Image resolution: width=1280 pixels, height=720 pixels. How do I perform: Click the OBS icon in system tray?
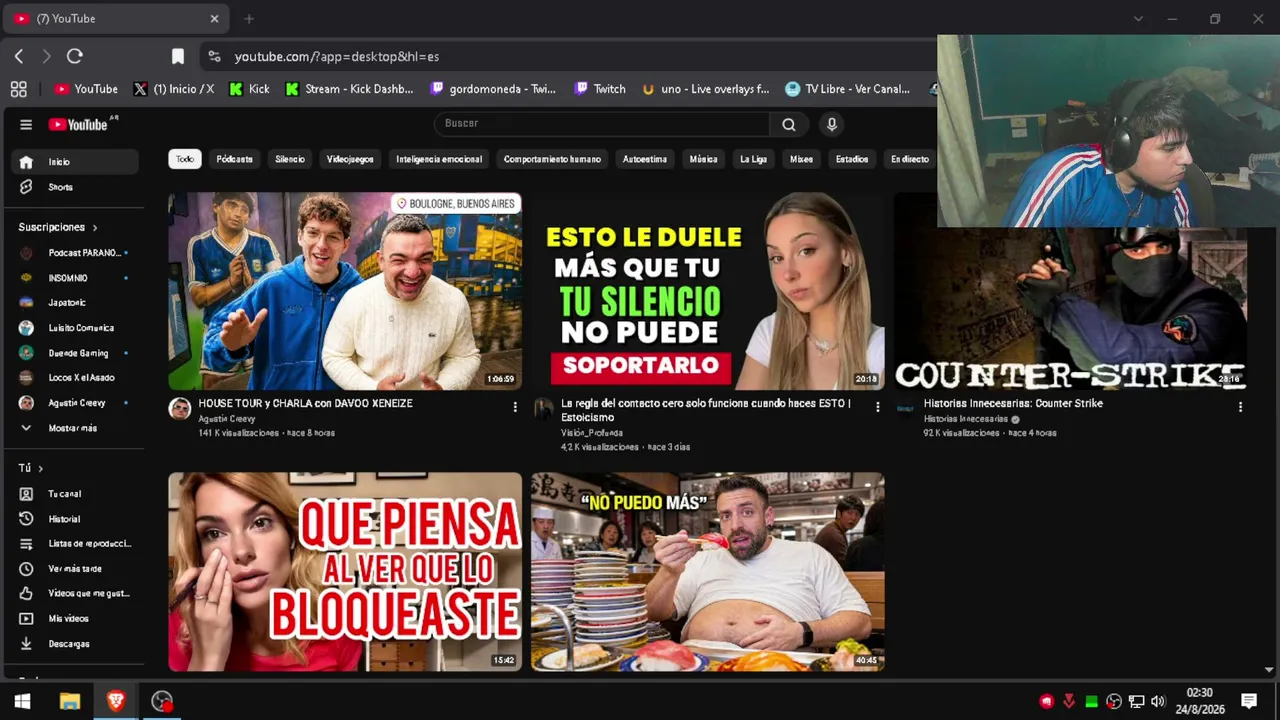[x=1113, y=702]
